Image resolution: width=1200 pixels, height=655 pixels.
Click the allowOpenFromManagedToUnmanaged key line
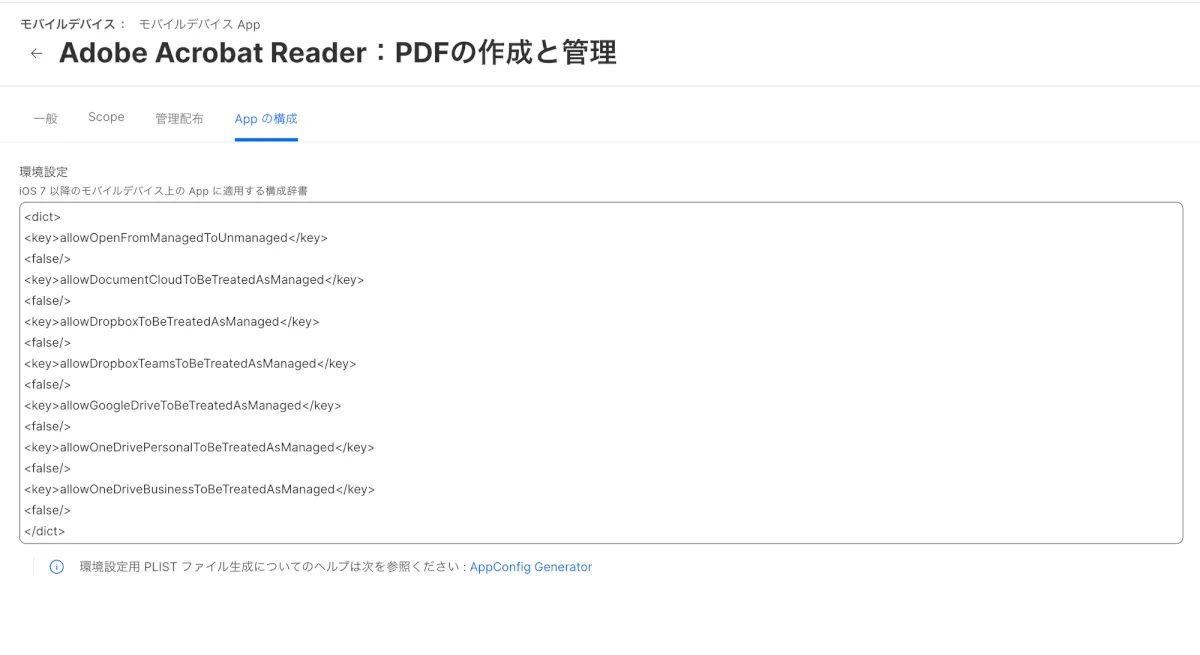176,238
